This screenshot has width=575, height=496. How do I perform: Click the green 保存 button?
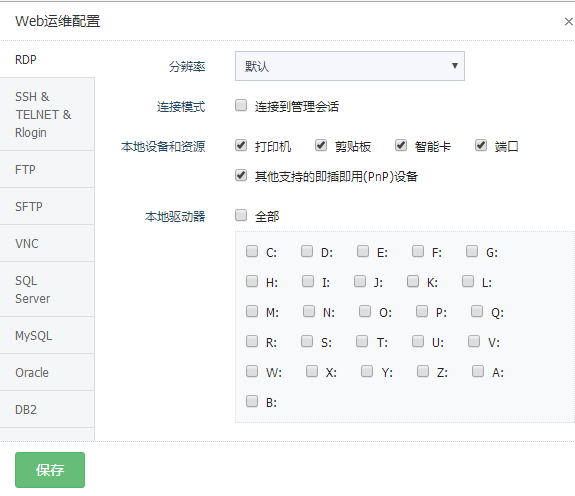(x=50, y=470)
